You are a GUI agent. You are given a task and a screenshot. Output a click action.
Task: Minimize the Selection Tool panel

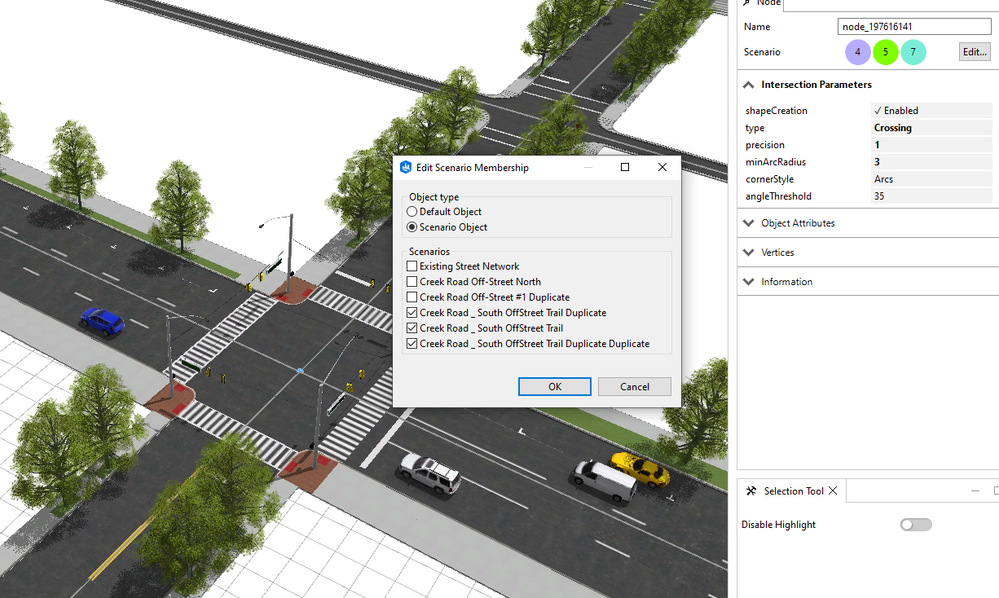(x=975, y=491)
